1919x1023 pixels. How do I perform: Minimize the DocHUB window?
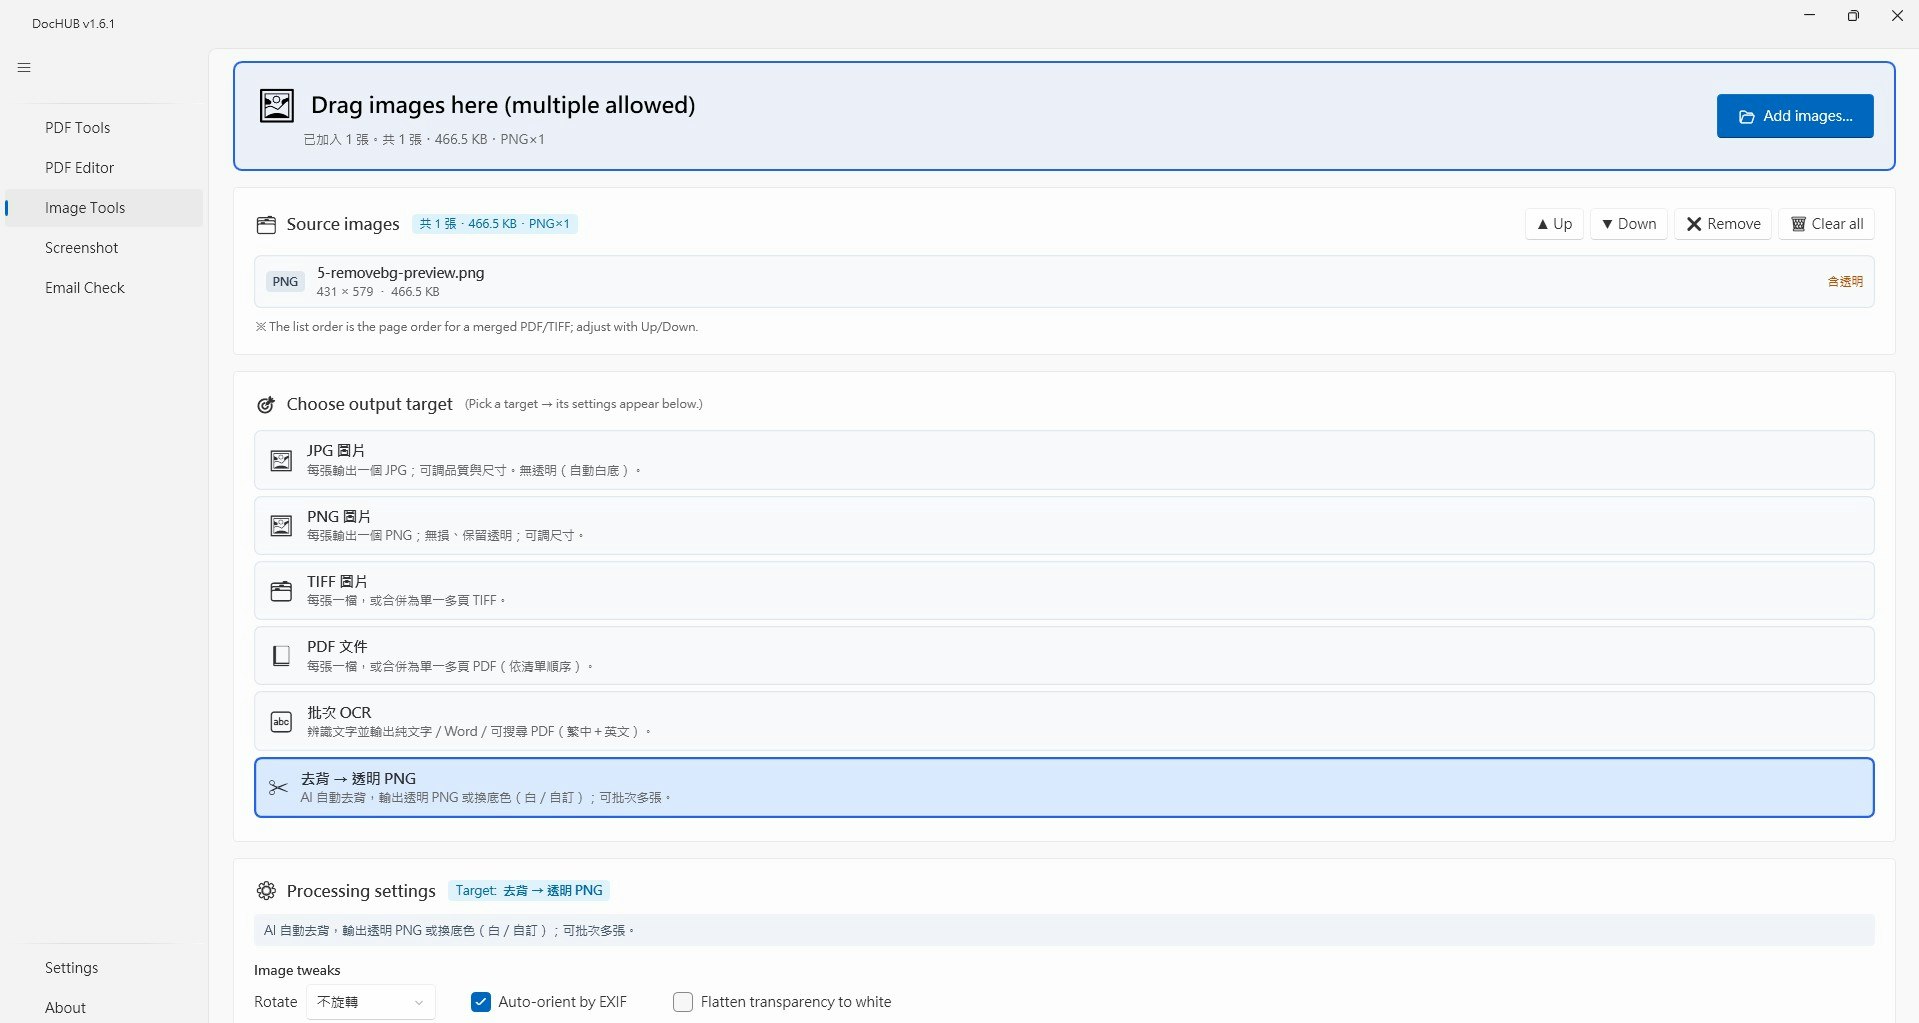click(x=1809, y=16)
